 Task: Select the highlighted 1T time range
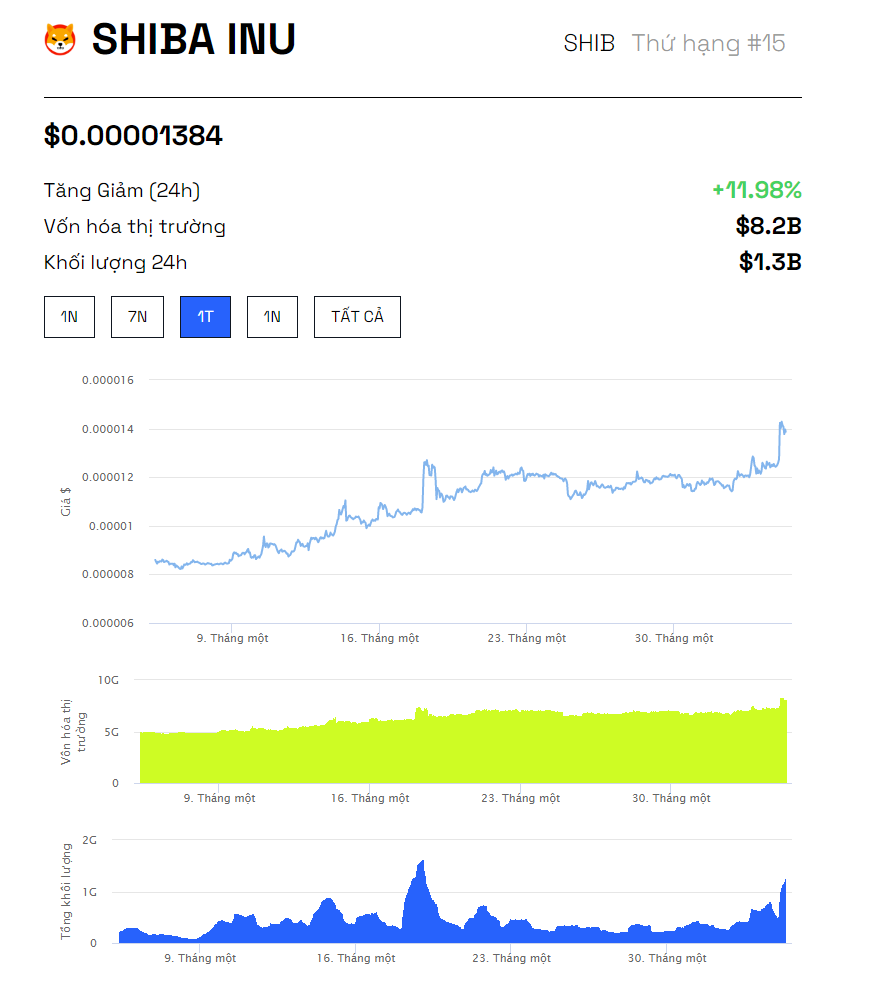coord(205,317)
